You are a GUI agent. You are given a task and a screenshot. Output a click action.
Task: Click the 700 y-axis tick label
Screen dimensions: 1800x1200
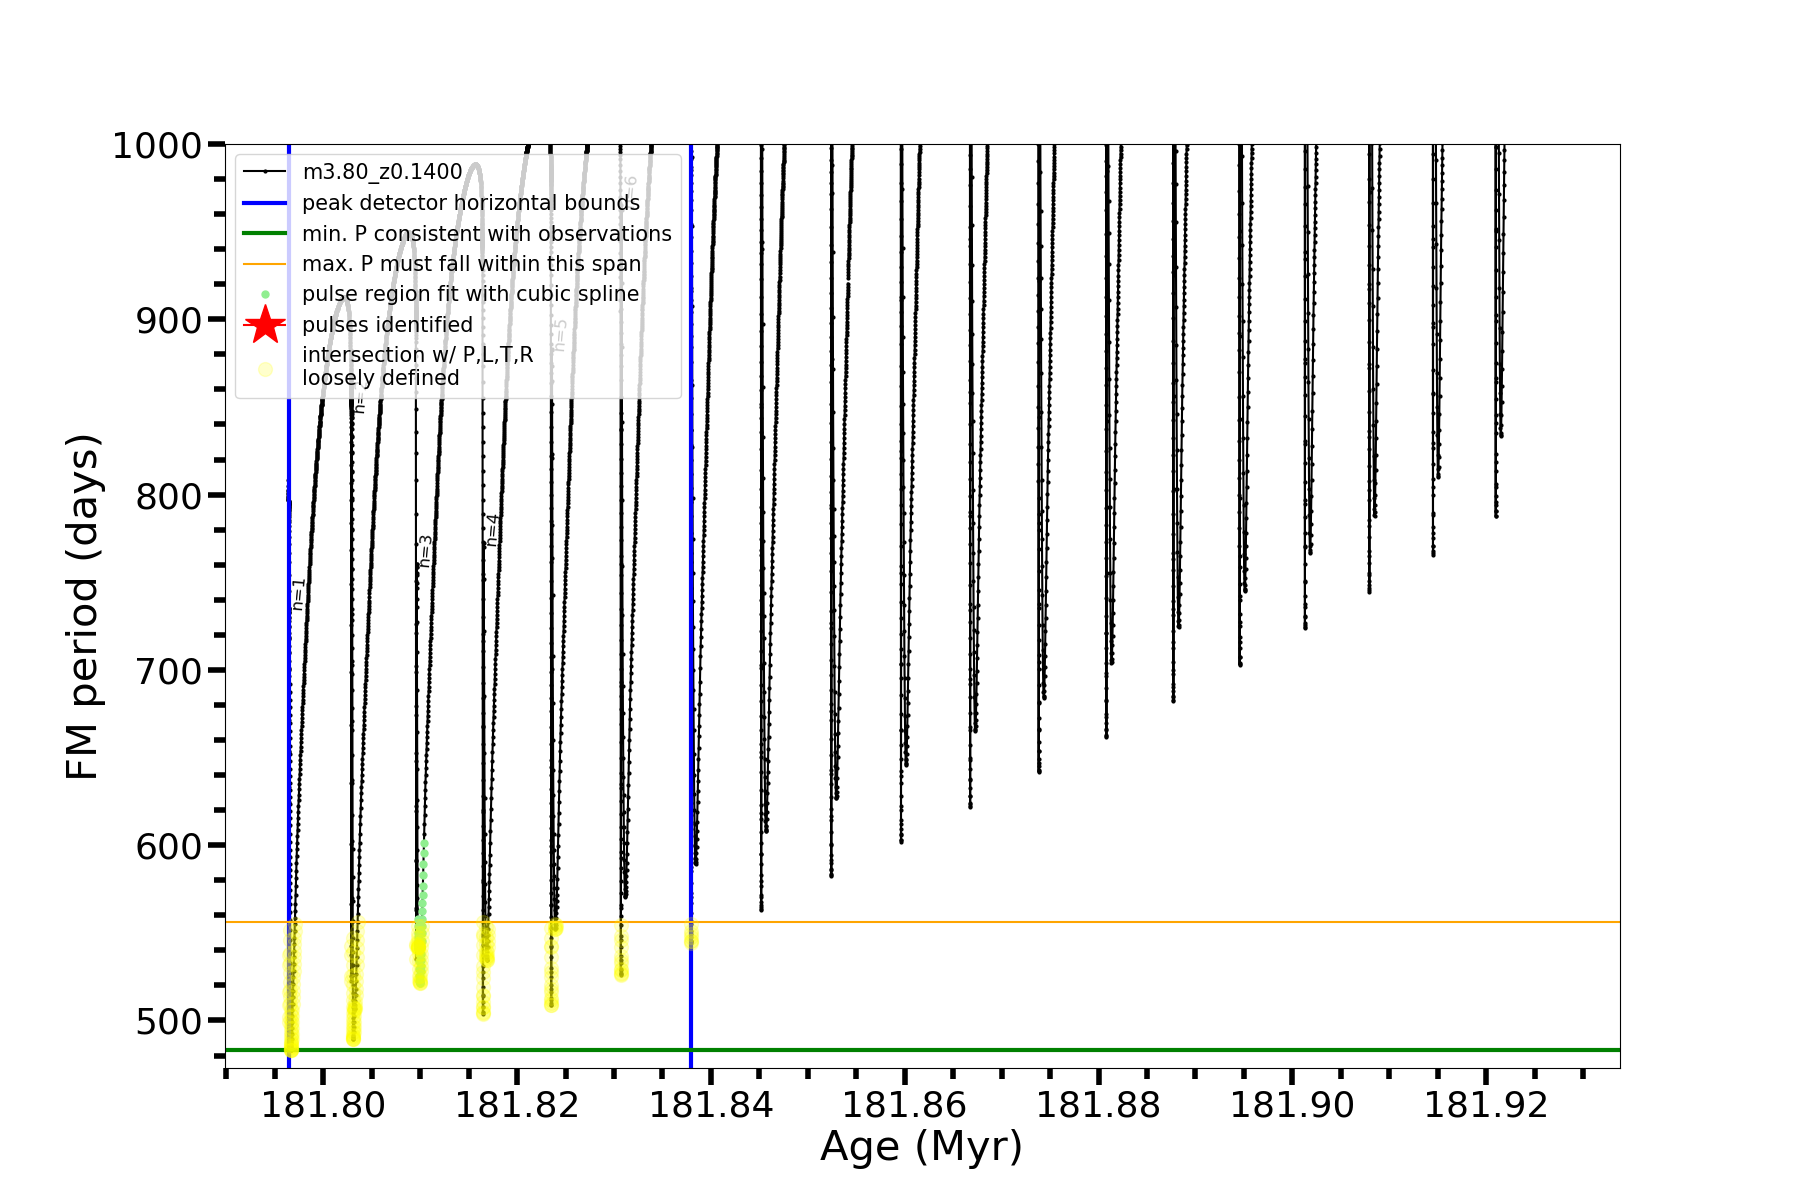[x=168, y=670]
